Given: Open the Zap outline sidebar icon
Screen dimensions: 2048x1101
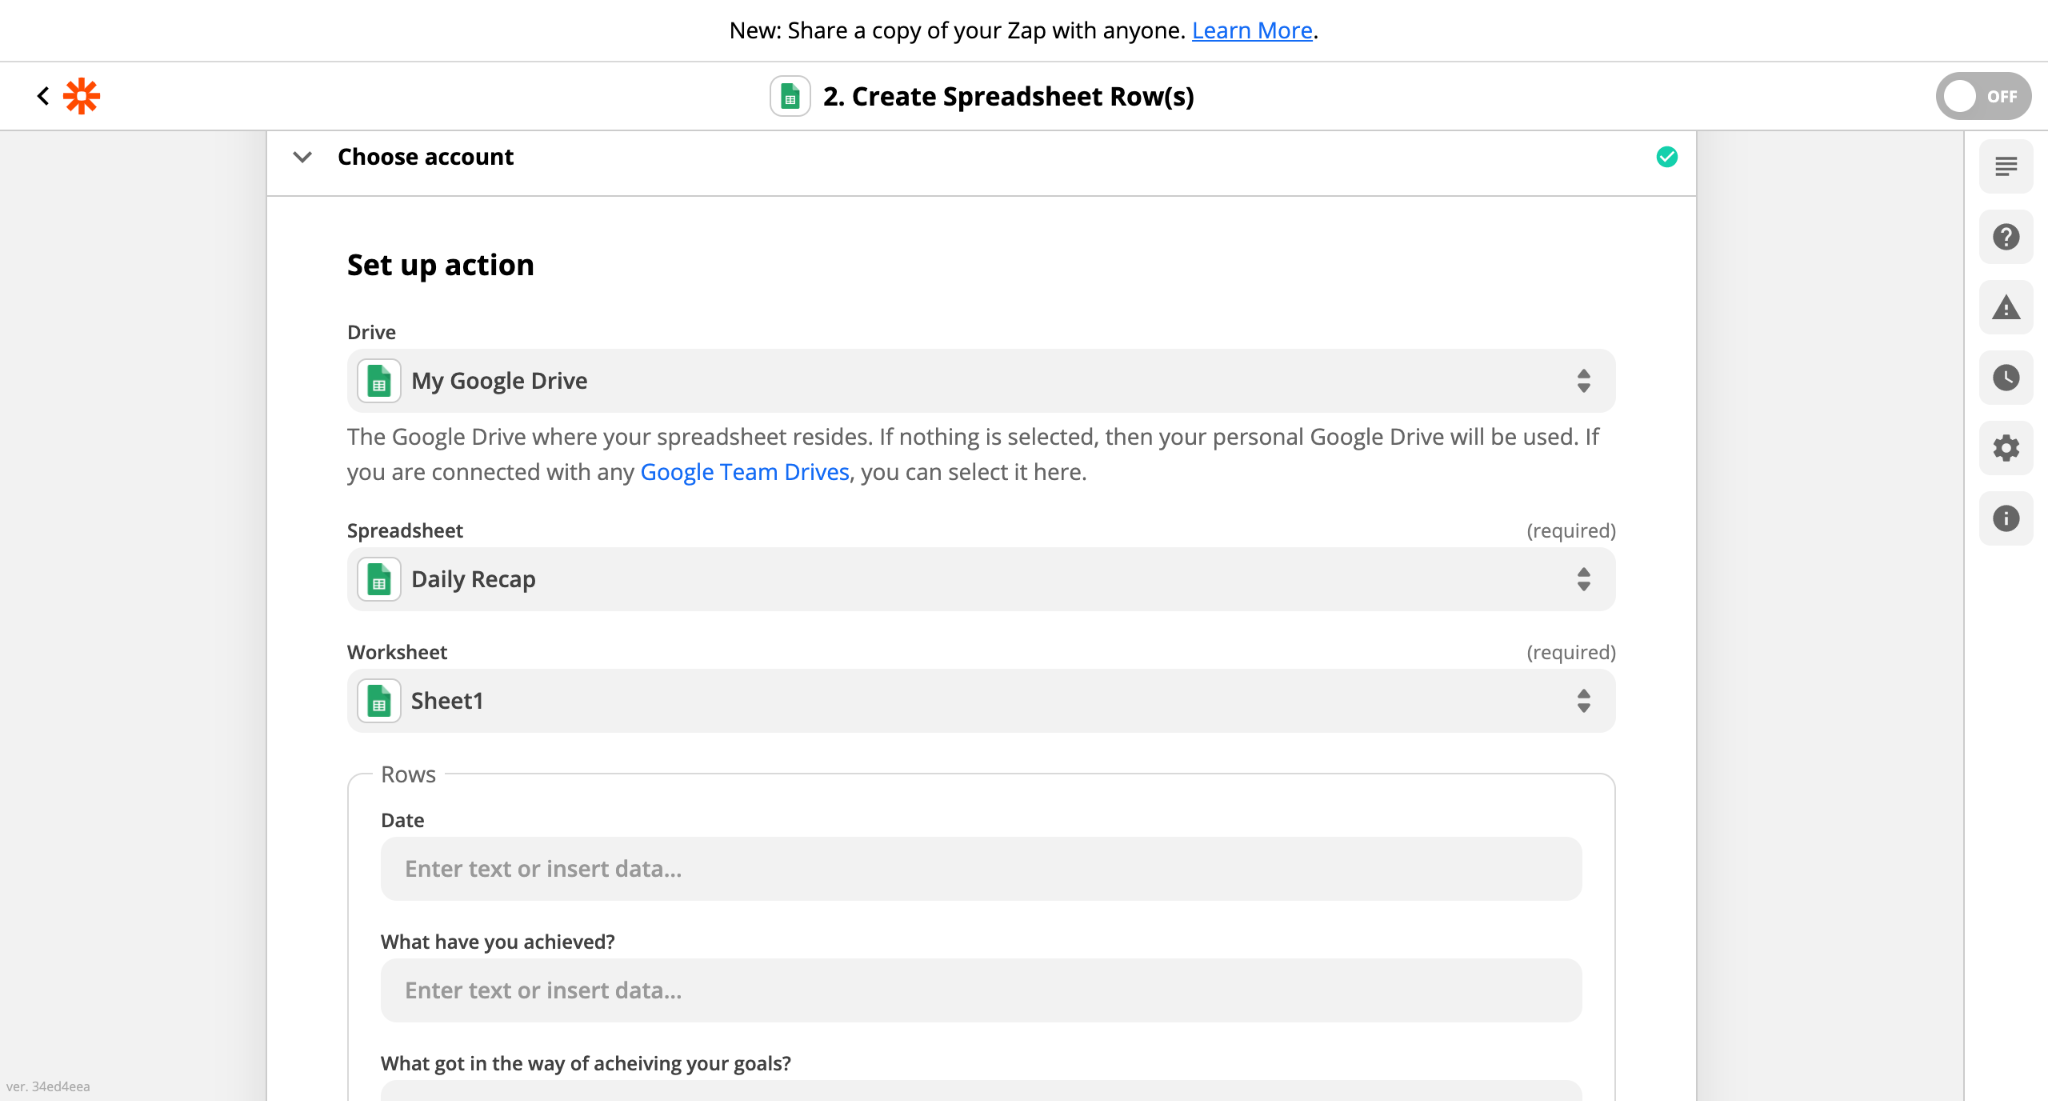Looking at the screenshot, I should click(2006, 166).
